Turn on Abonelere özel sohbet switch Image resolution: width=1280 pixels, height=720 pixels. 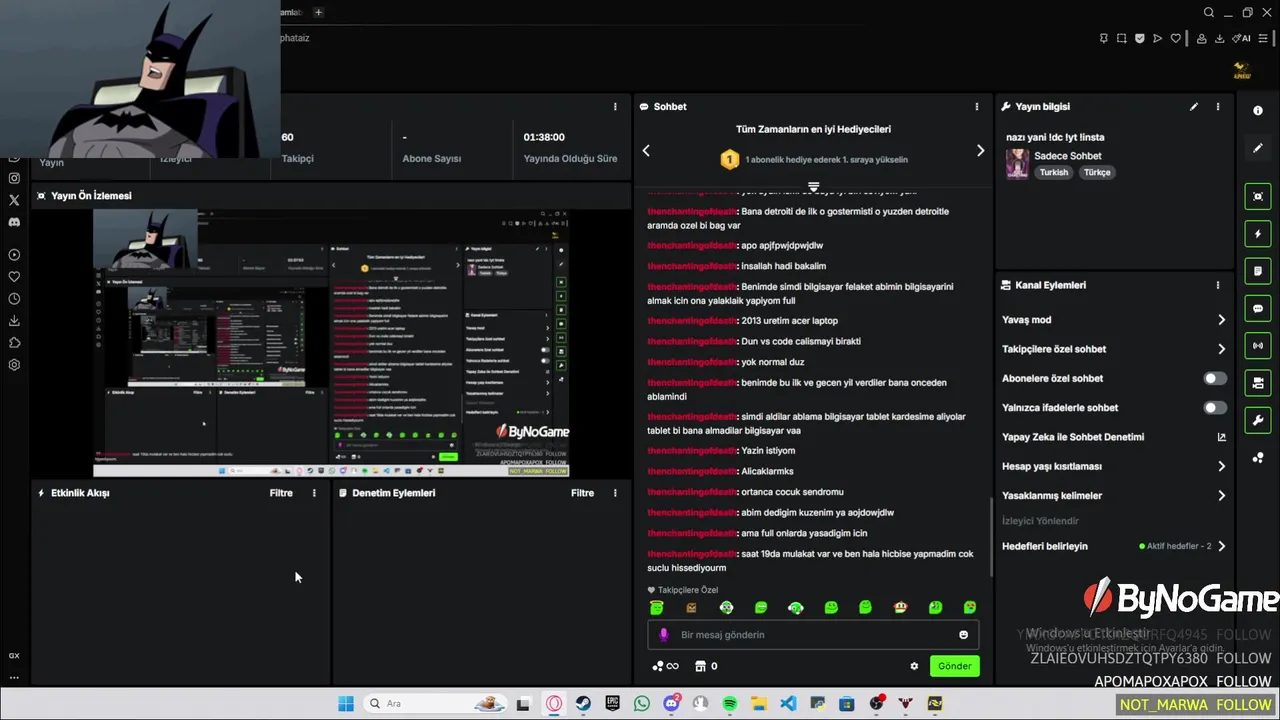1214,378
